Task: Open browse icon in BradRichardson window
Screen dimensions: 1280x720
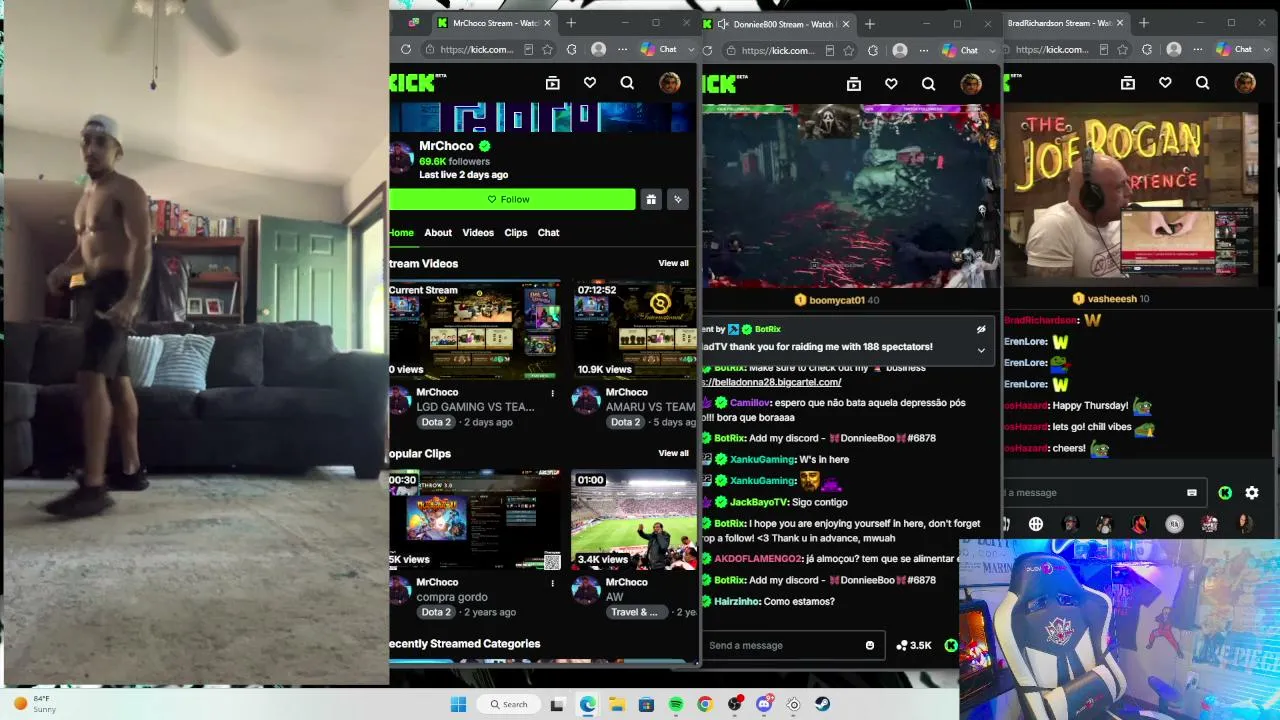Action: (1128, 83)
